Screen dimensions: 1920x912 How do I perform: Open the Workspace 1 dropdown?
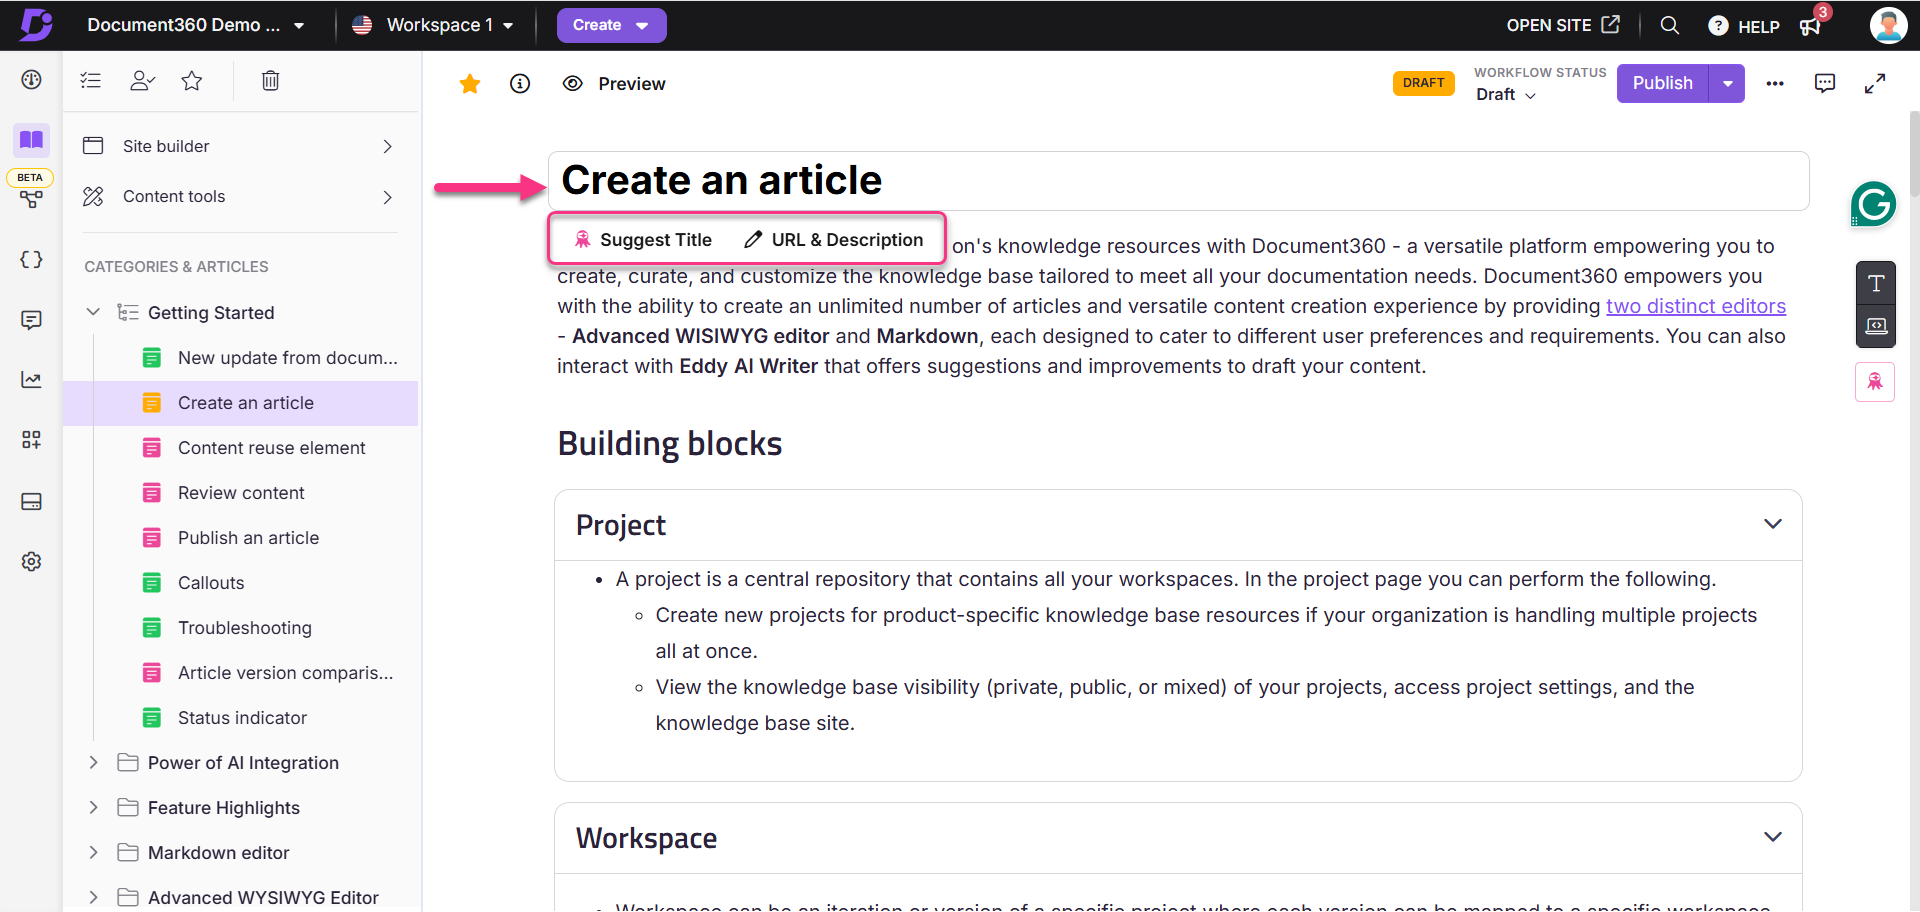pyautogui.click(x=434, y=25)
